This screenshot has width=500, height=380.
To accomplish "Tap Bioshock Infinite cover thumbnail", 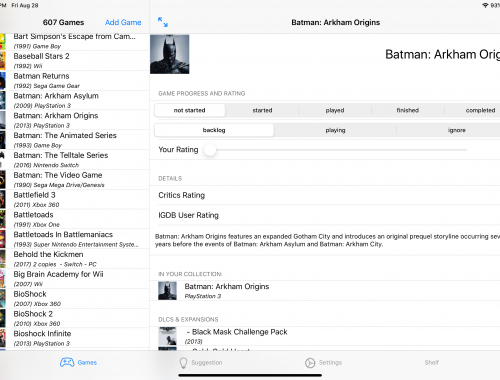I will [x=3, y=338].
